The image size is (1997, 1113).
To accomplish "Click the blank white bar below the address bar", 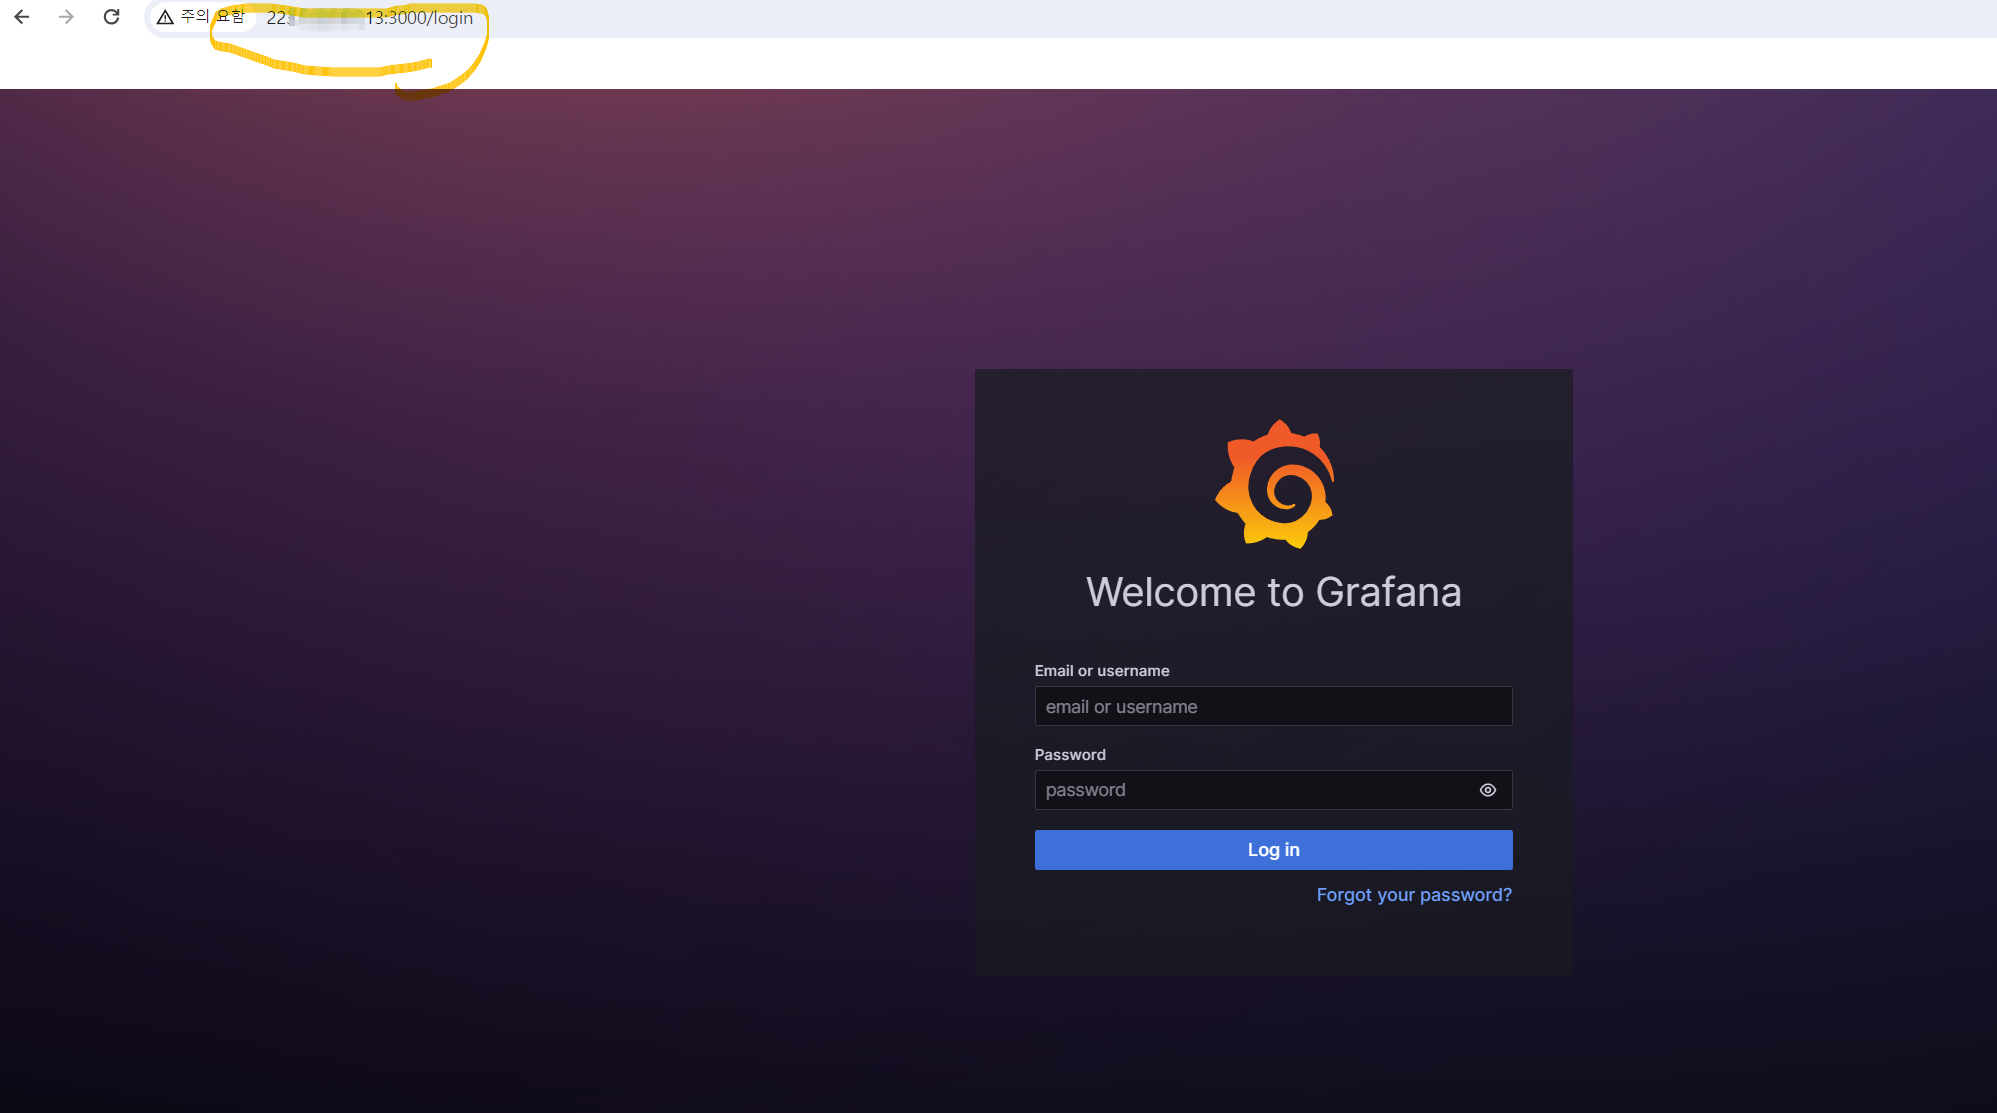I will (1000, 64).
